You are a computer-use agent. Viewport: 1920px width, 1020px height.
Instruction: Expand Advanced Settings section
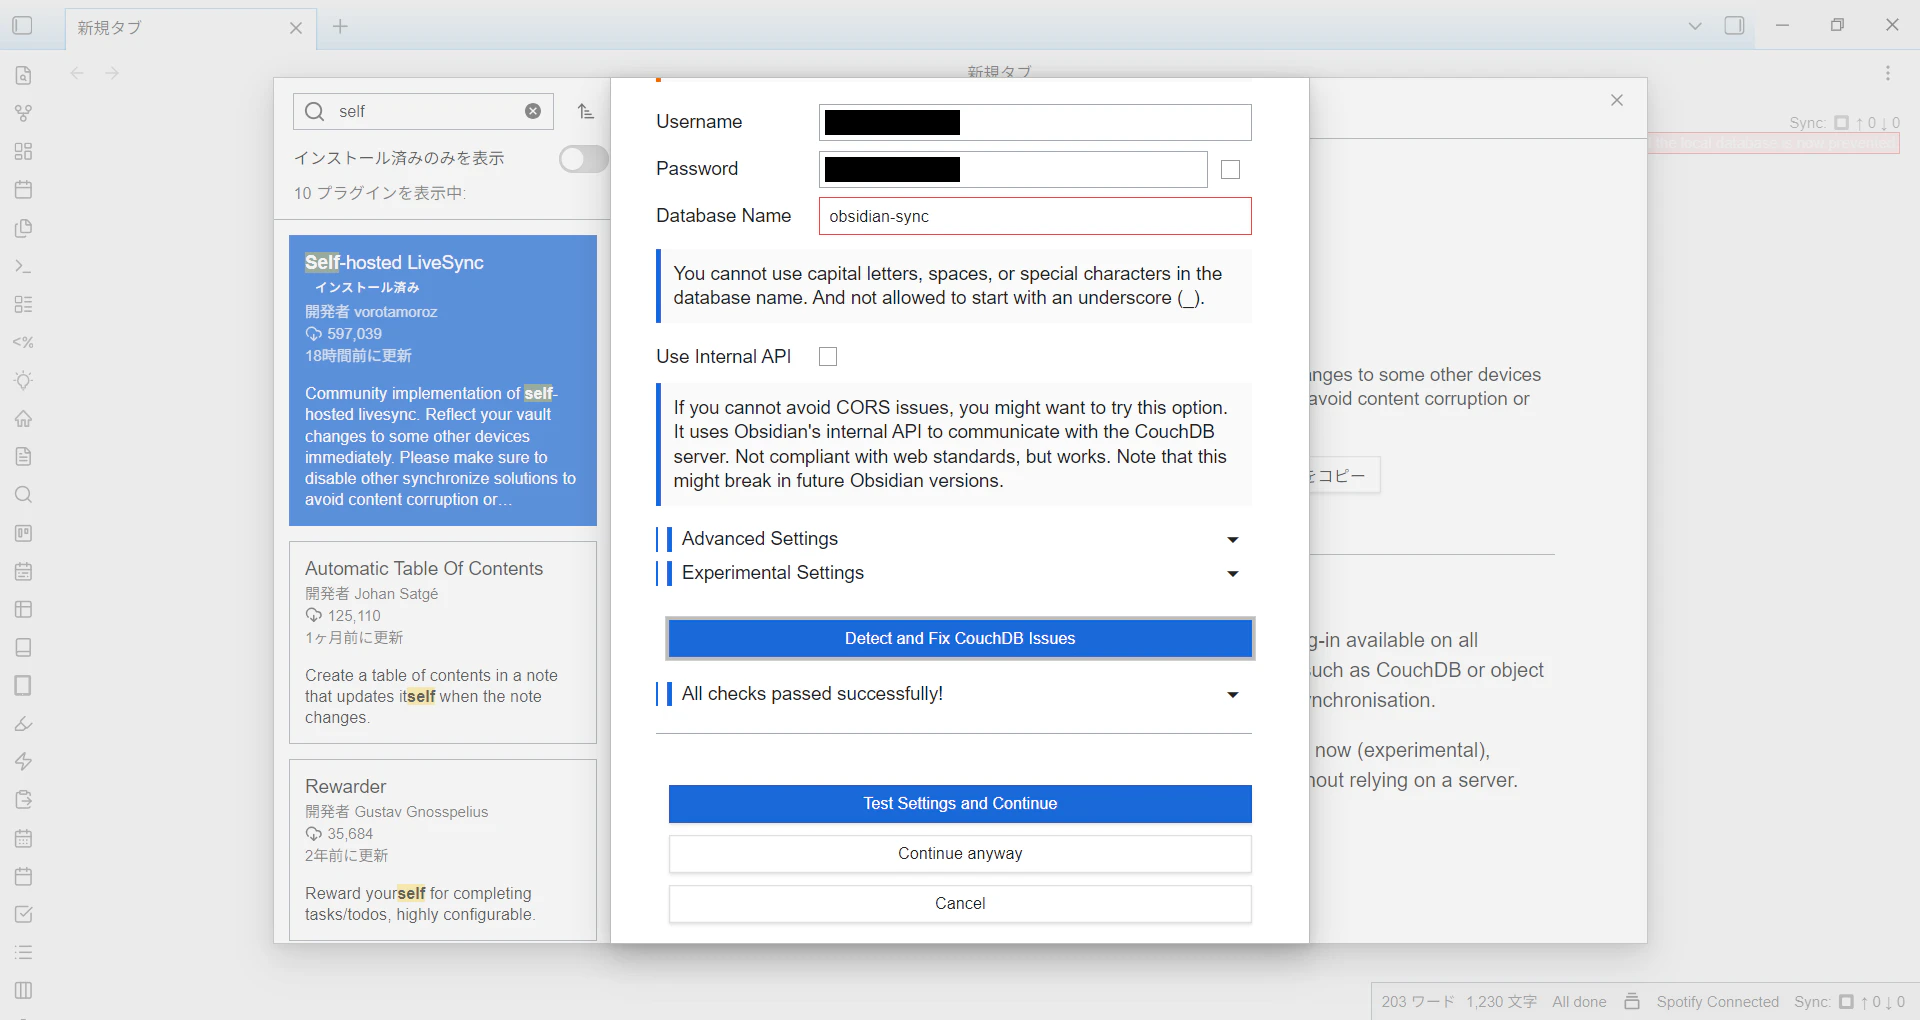point(954,539)
